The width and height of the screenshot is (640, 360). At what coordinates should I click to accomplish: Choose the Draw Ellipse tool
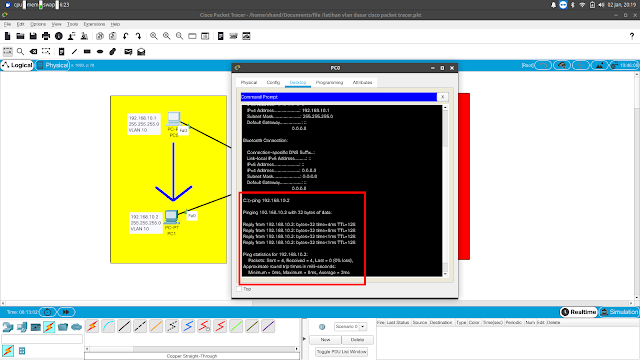(100, 51)
